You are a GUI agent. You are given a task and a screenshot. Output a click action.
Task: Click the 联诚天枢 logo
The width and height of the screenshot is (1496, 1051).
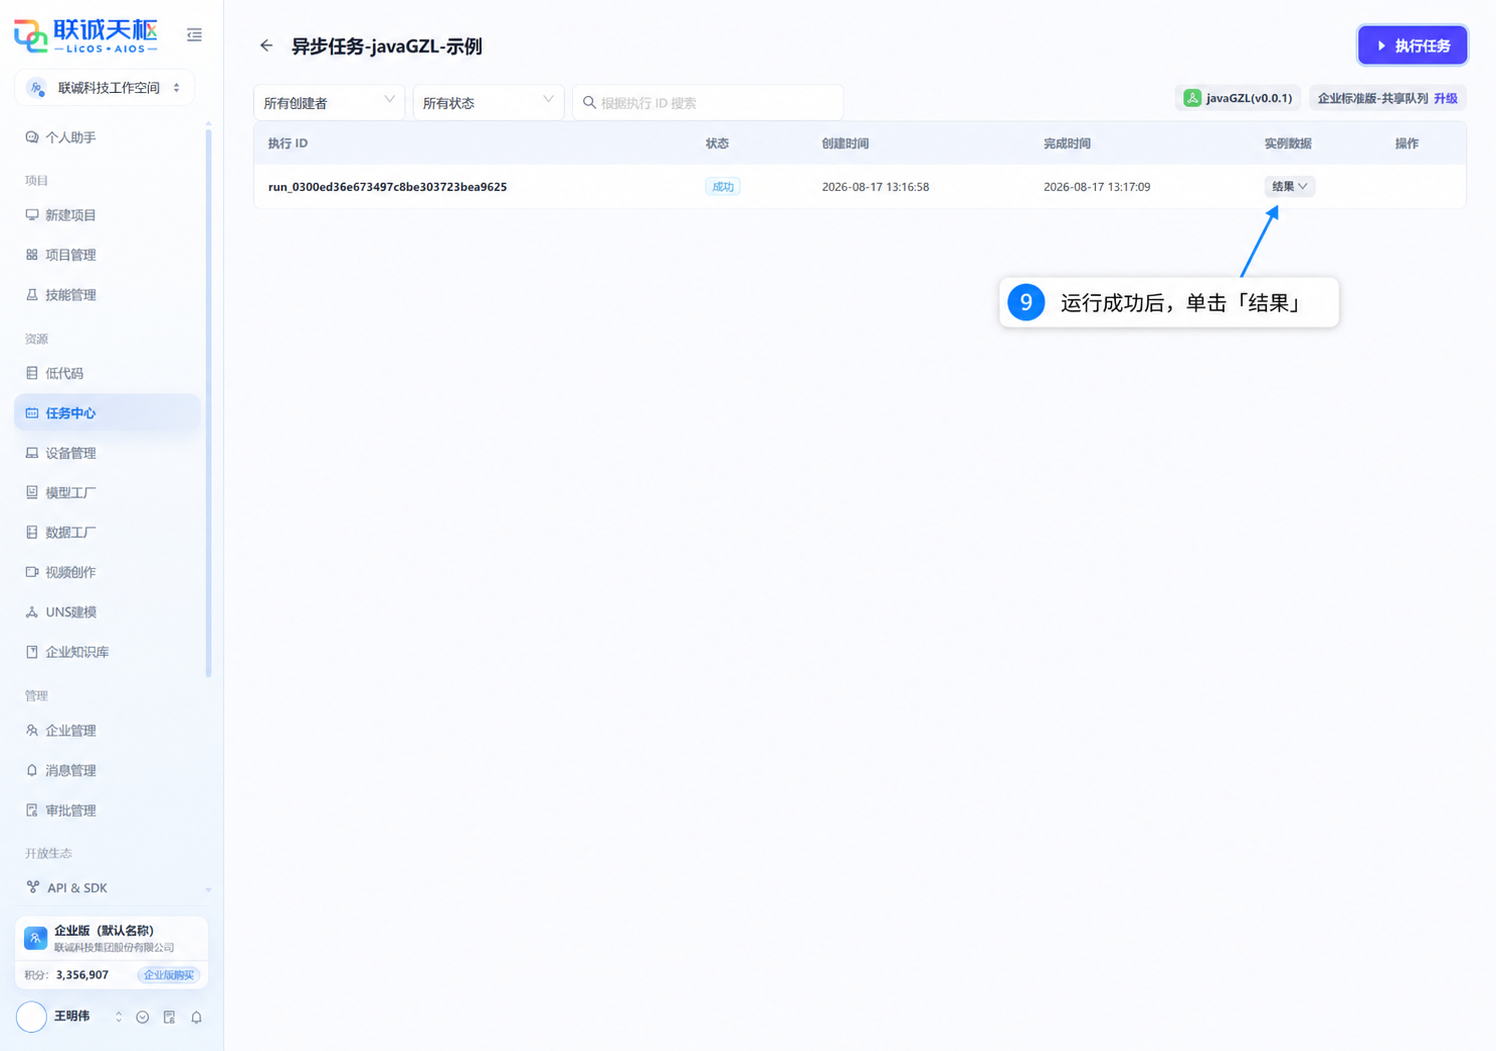point(86,35)
